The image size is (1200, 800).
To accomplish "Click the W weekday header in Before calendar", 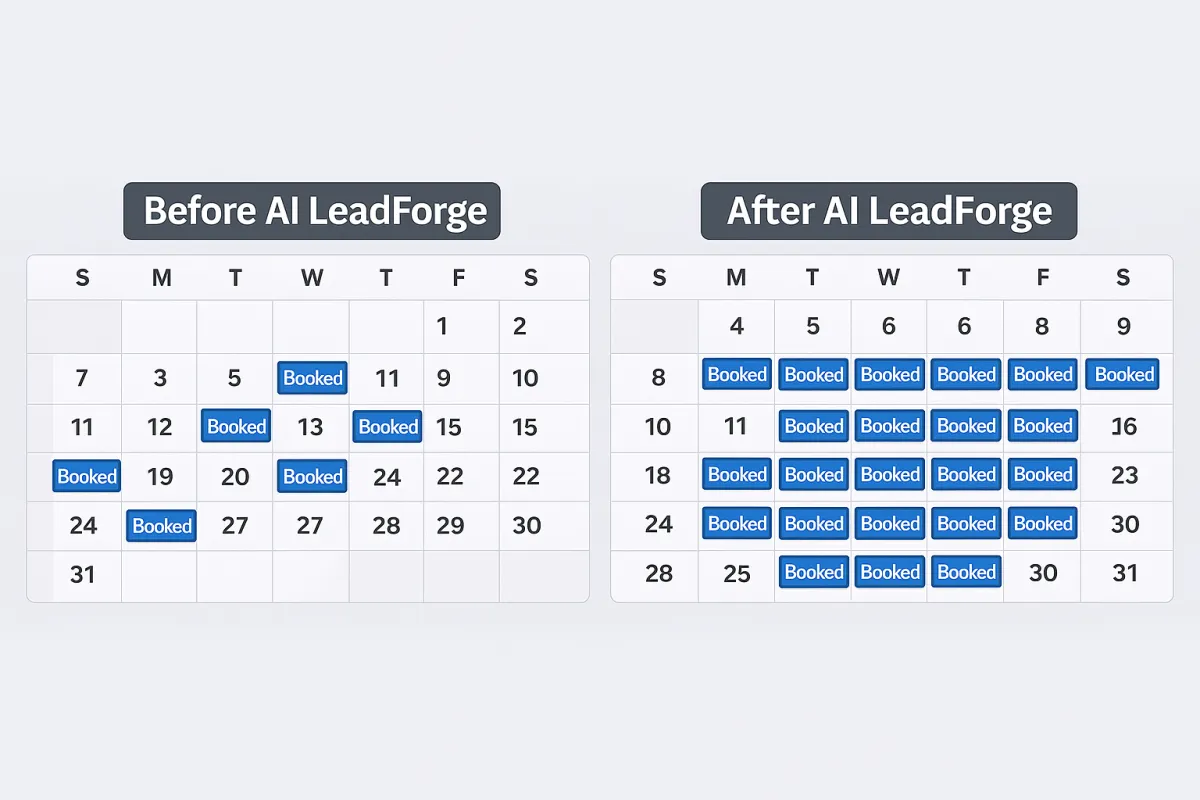I will tap(312, 278).
